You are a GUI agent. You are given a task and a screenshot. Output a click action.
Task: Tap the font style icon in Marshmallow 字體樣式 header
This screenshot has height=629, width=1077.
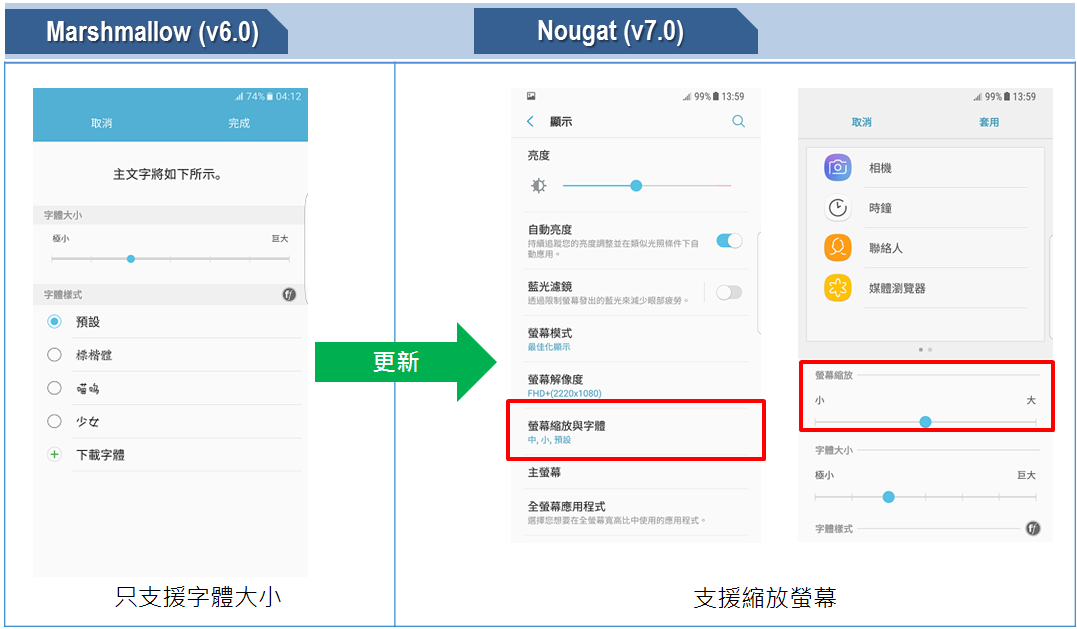tap(289, 295)
